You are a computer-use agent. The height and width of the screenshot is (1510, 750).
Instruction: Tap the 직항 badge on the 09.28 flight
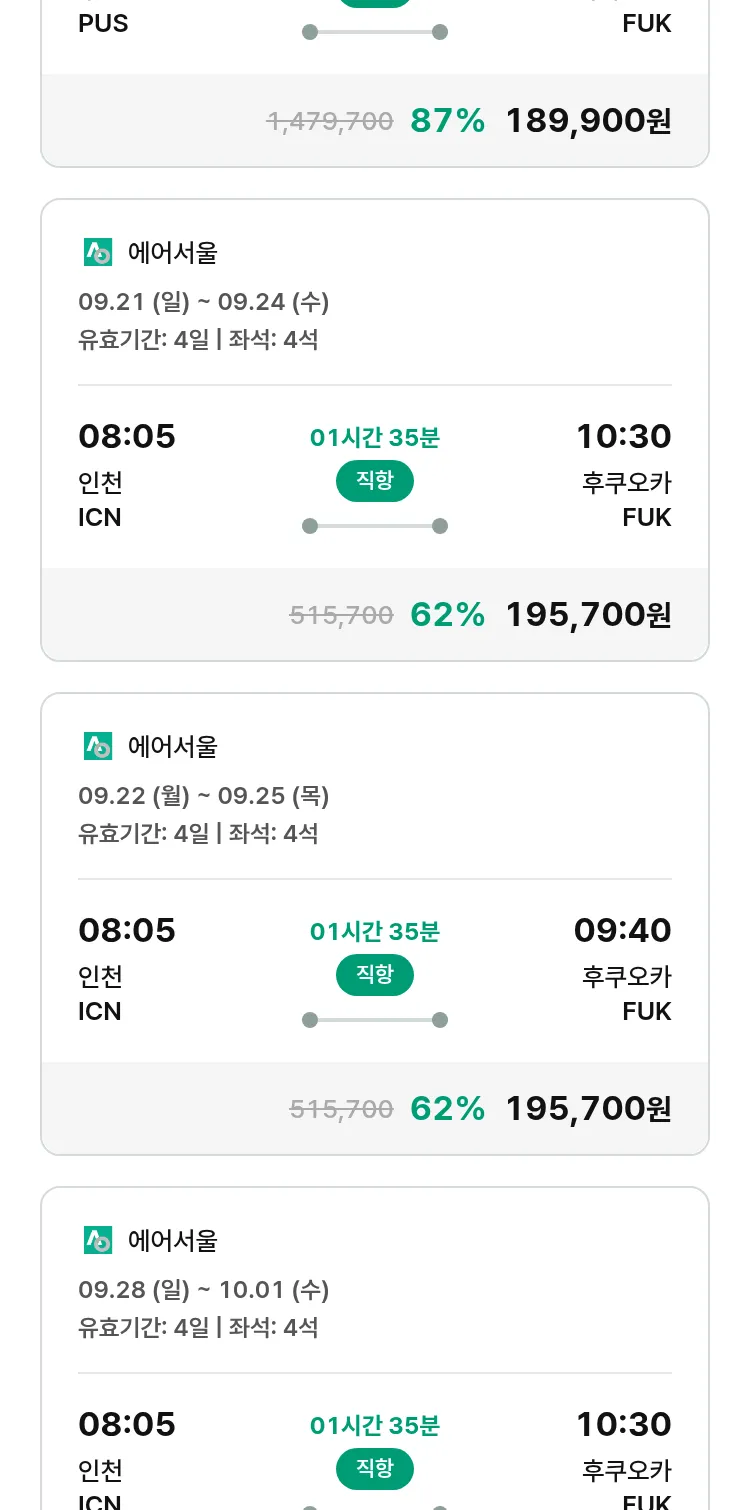click(x=374, y=1469)
